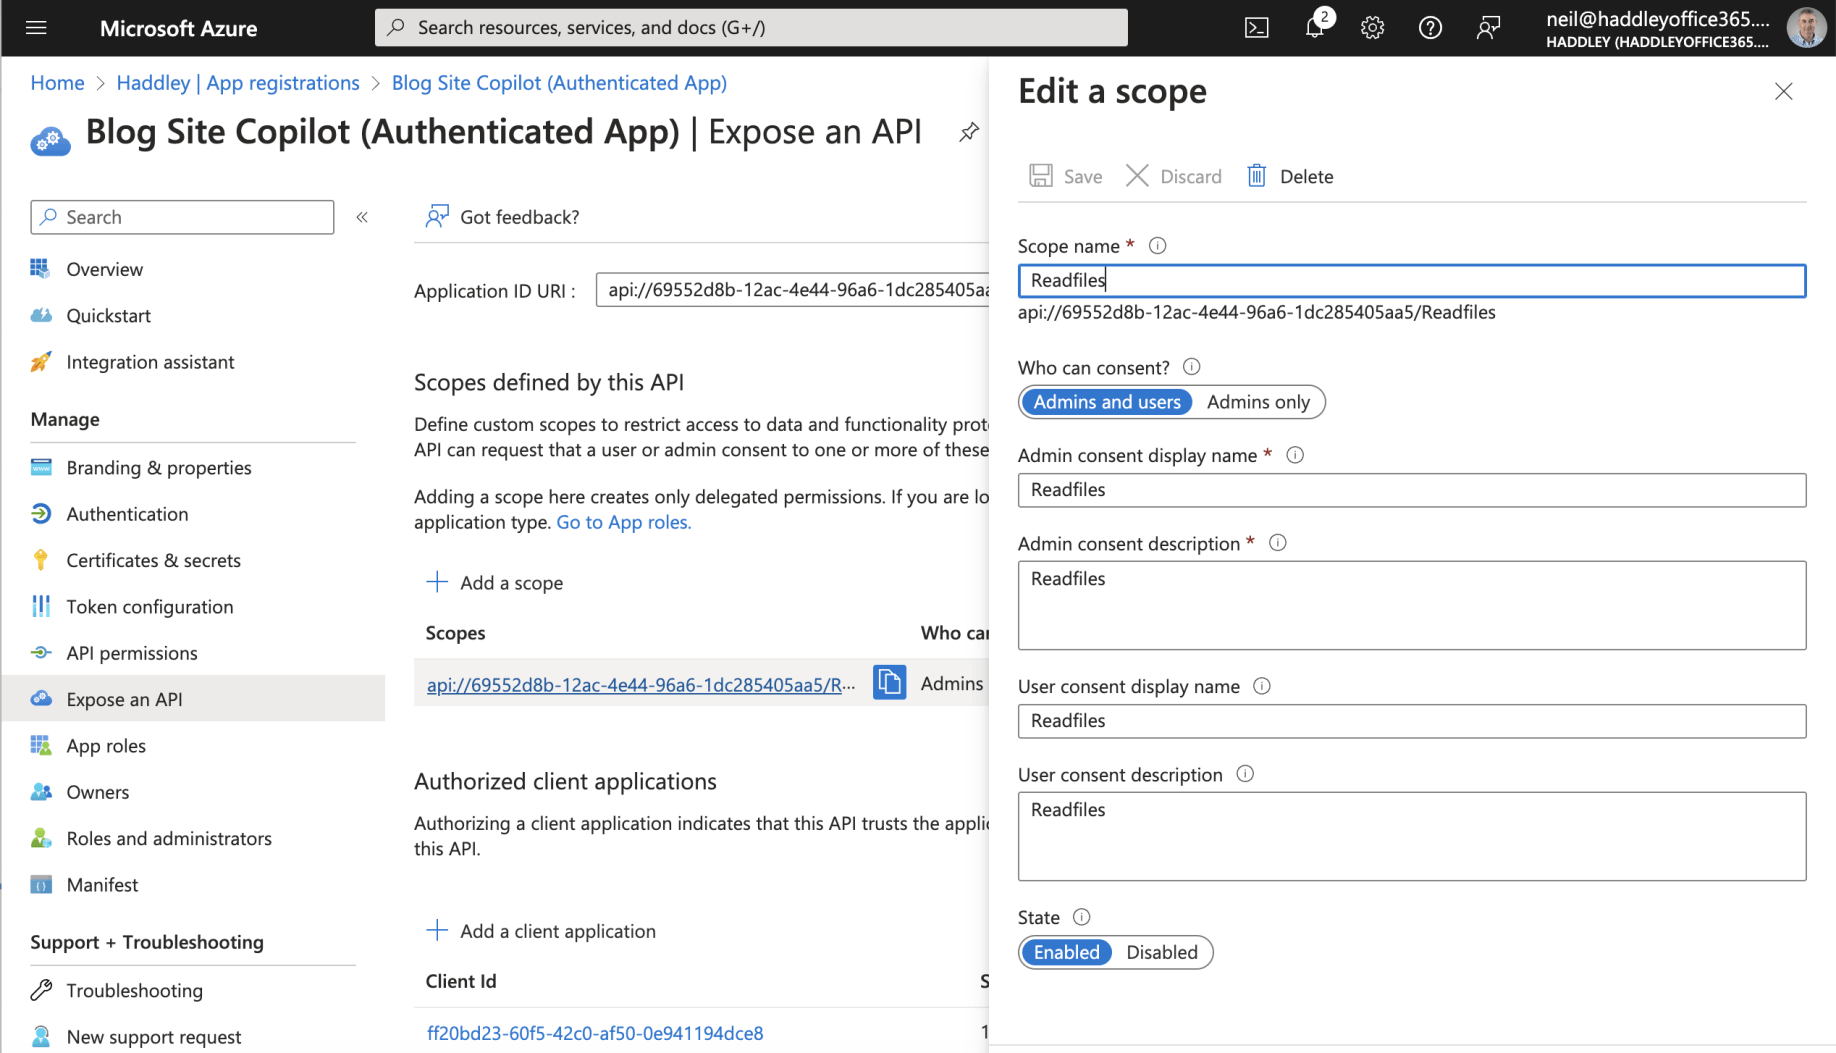
Task: Open the account menu avatar
Action: pyautogui.click(x=1805, y=28)
